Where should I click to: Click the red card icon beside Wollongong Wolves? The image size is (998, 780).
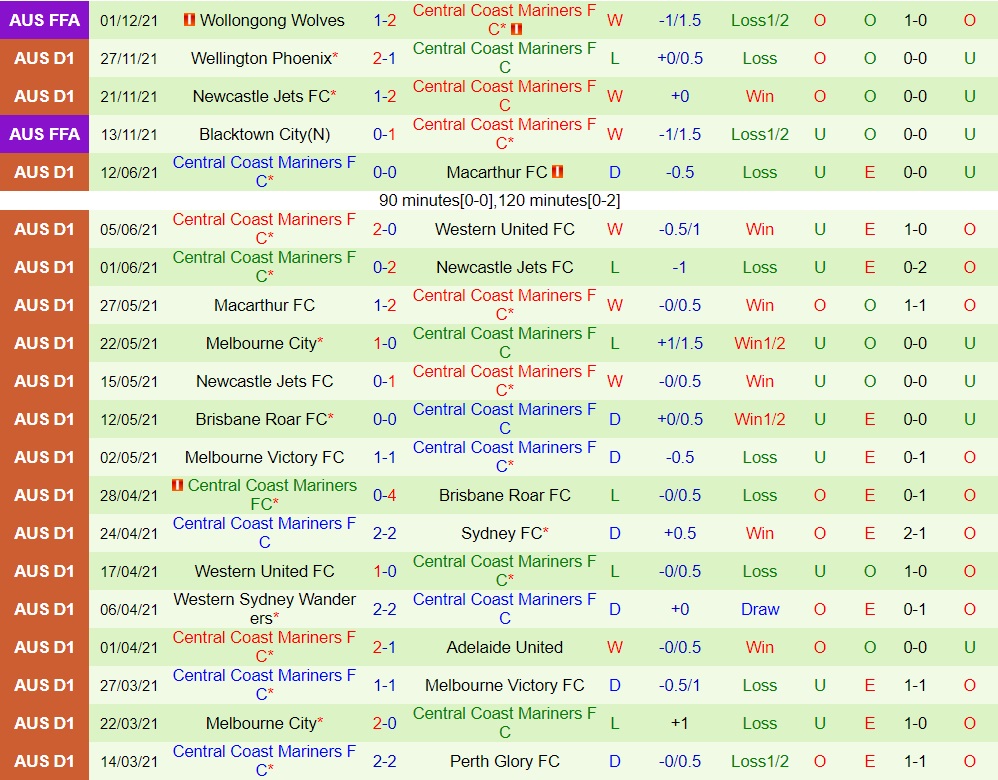pyautogui.click(x=190, y=20)
